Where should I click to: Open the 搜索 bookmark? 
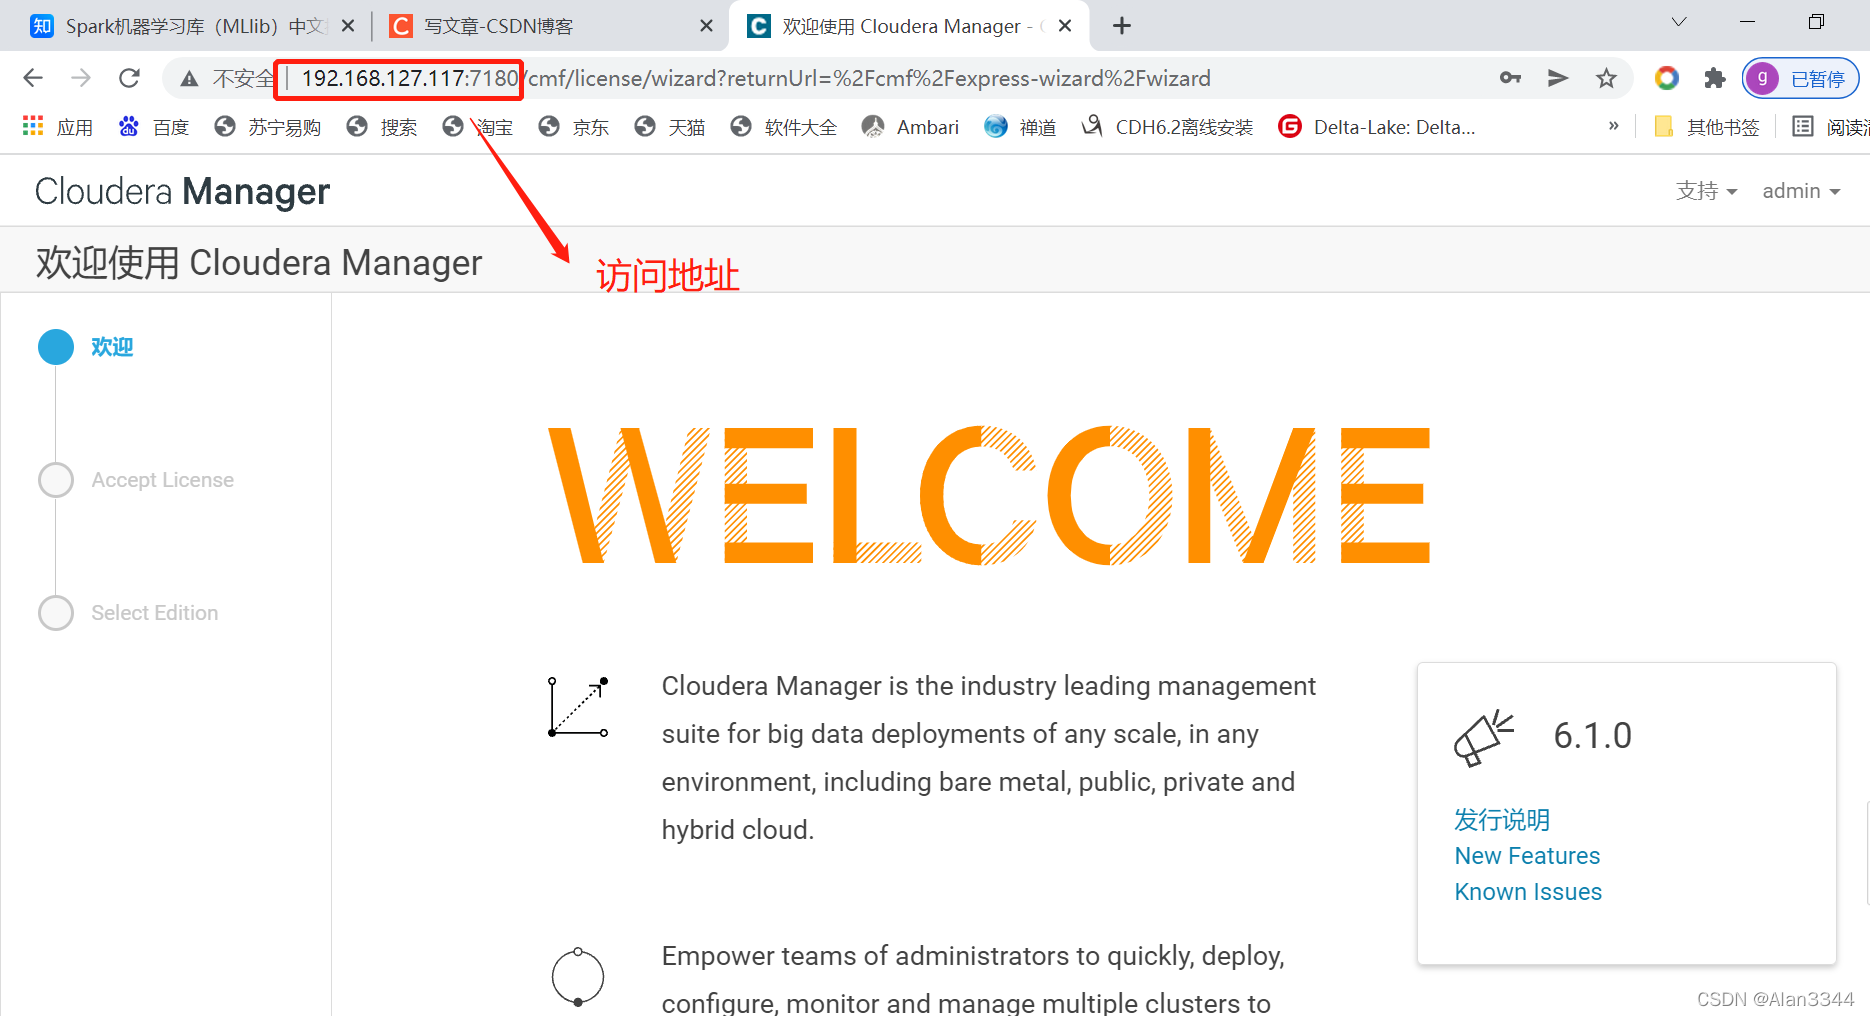coord(382,127)
